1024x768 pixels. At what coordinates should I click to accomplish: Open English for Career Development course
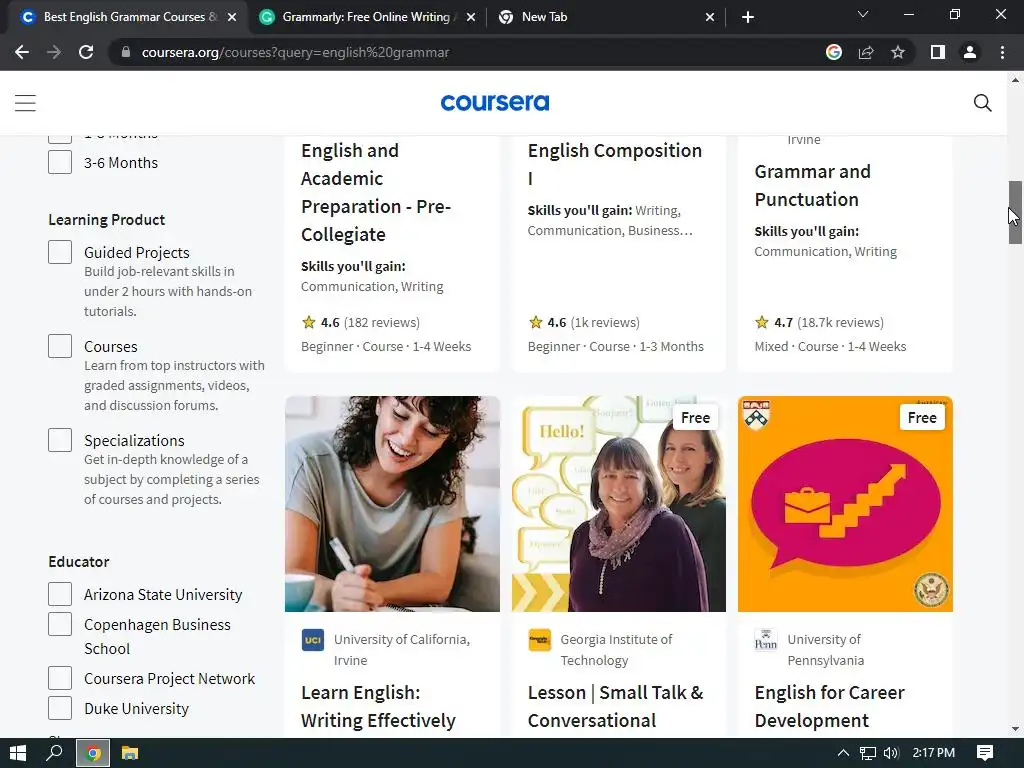pos(829,706)
